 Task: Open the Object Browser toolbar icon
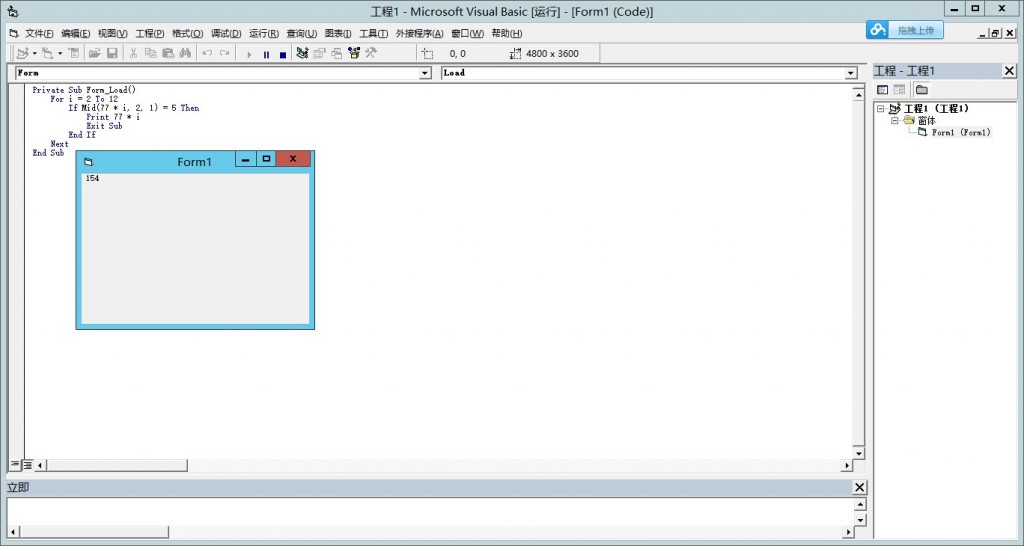pos(353,54)
